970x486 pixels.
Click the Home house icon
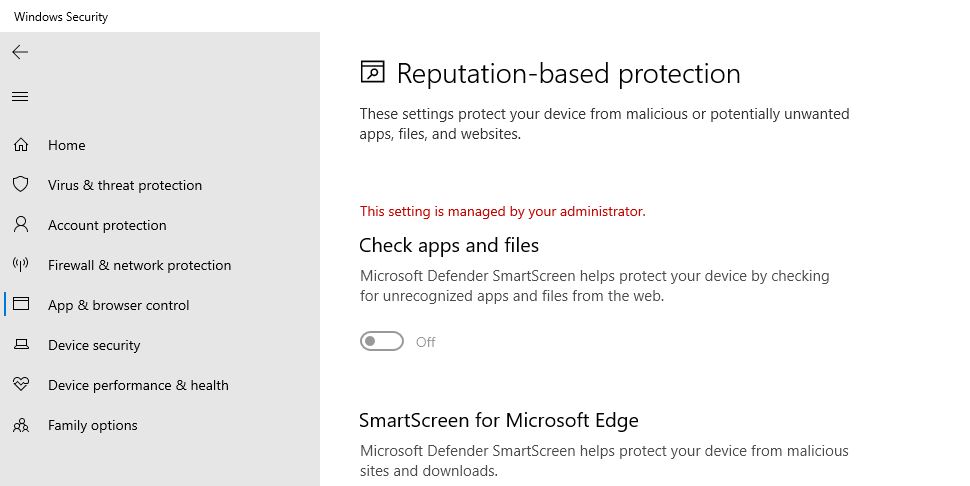[21, 145]
